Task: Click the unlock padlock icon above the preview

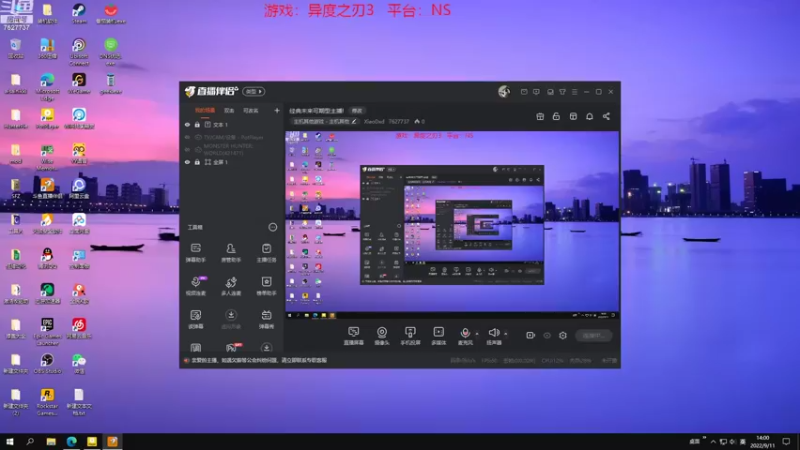Action: 556,116
